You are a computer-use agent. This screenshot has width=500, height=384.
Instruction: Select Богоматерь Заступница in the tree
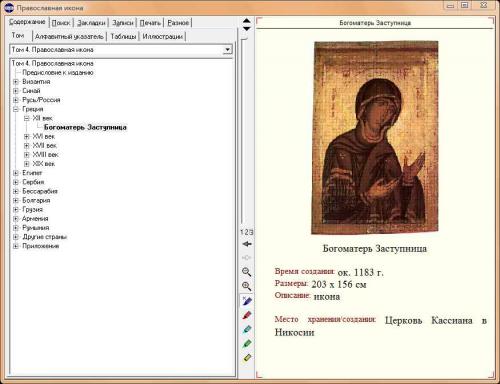tap(85, 127)
